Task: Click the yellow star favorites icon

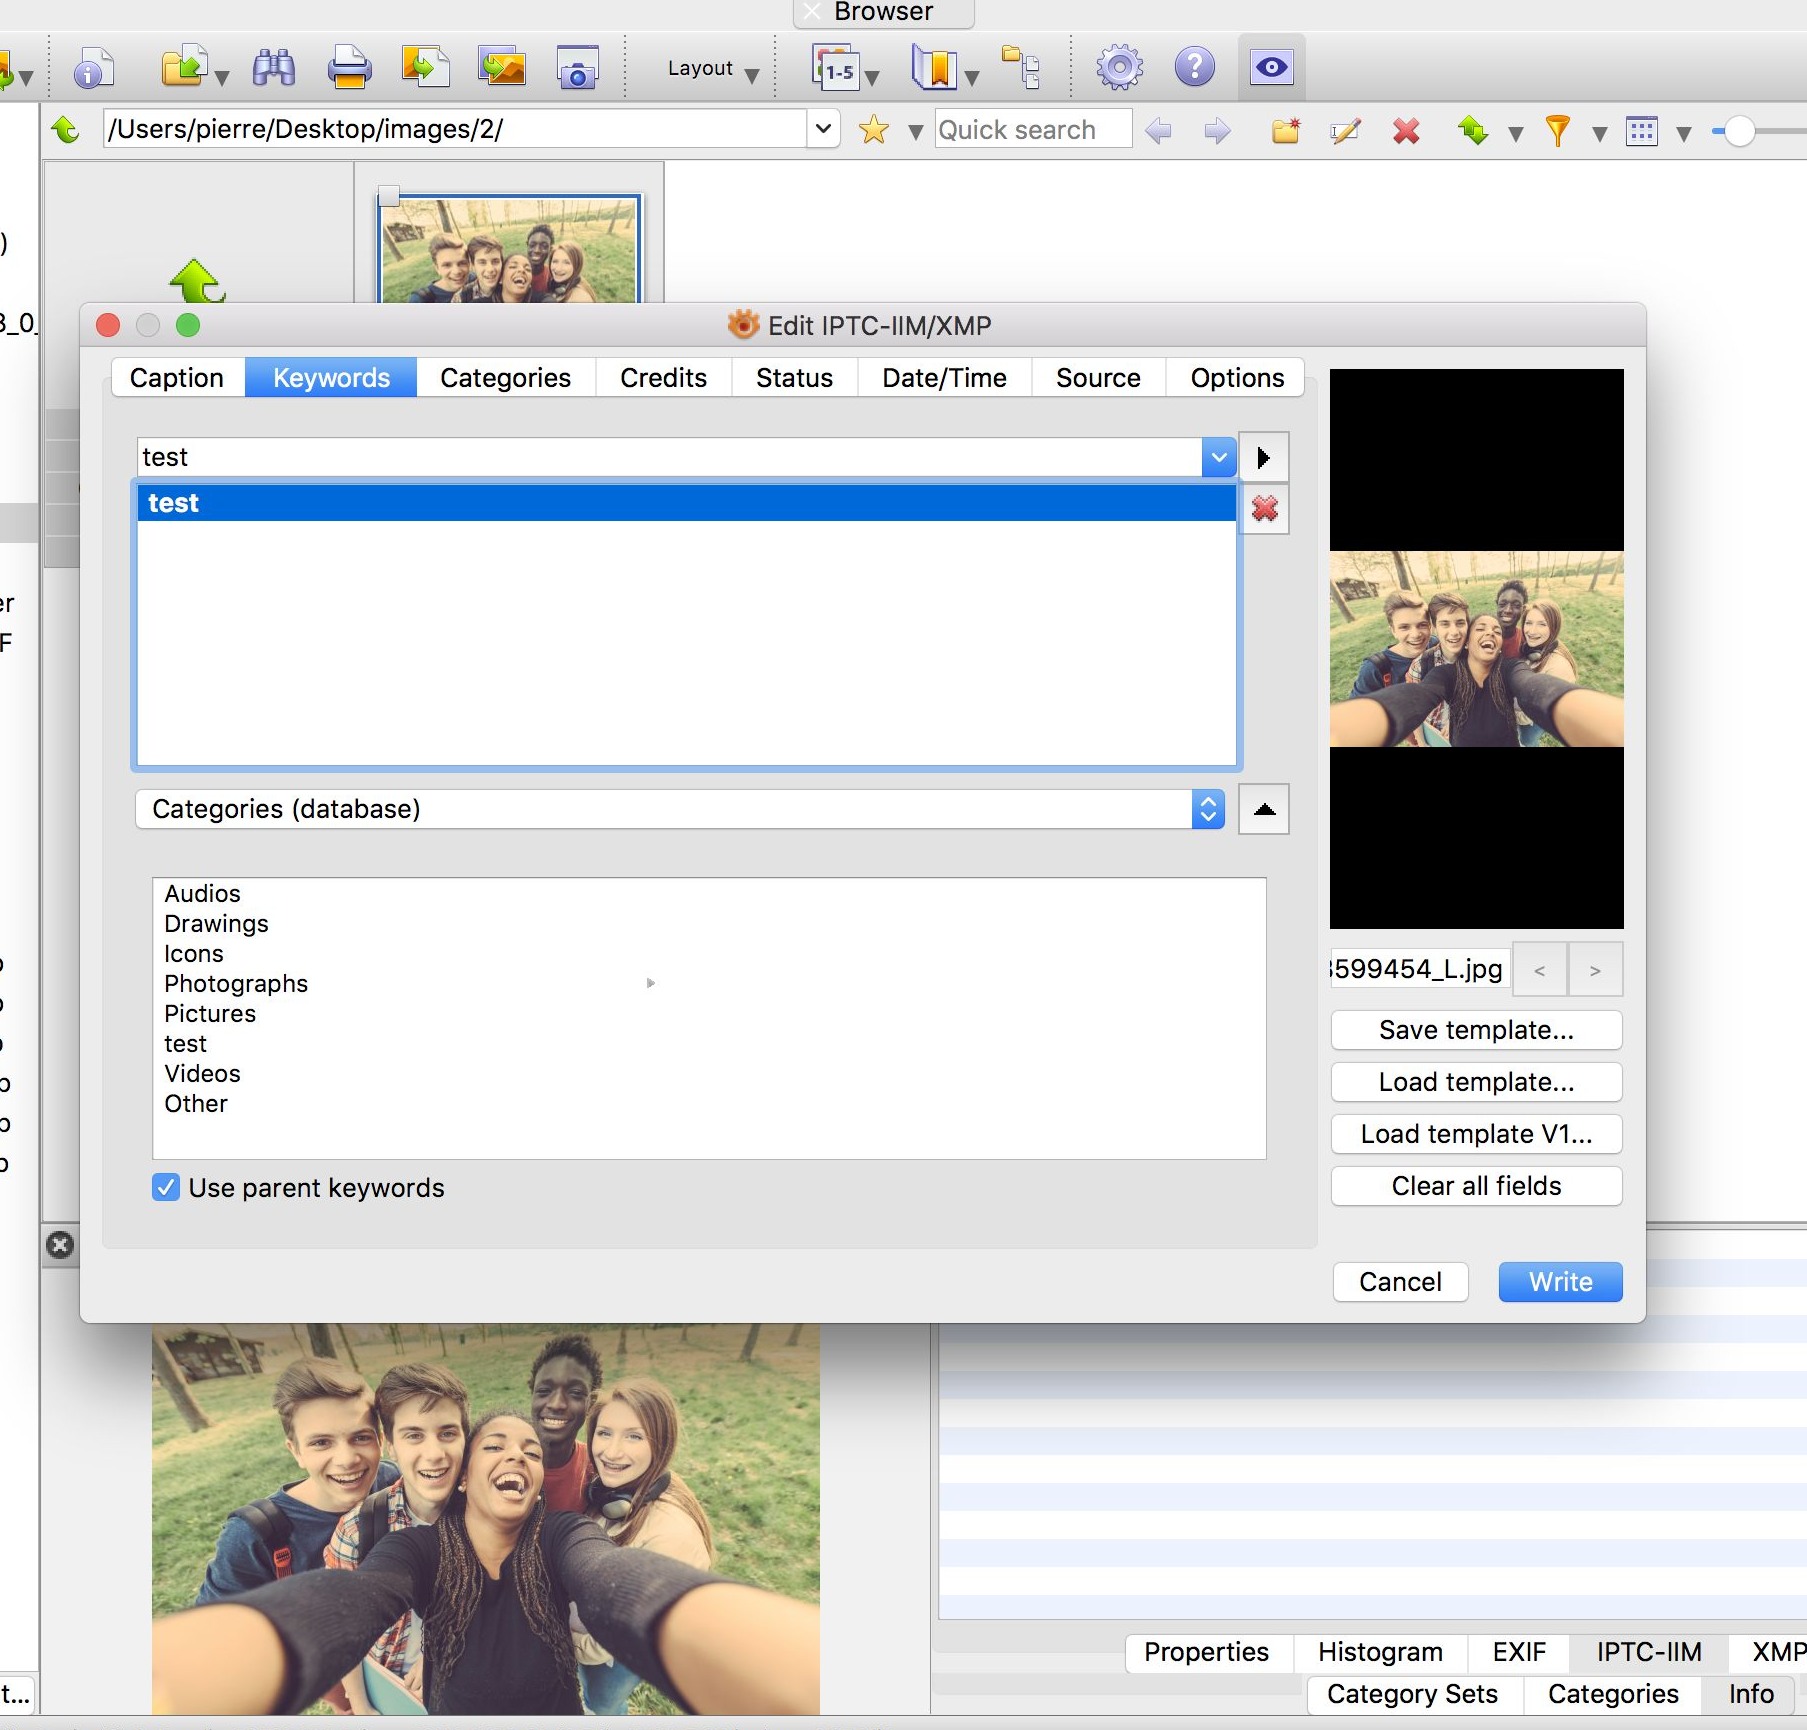Action: click(873, 130)
